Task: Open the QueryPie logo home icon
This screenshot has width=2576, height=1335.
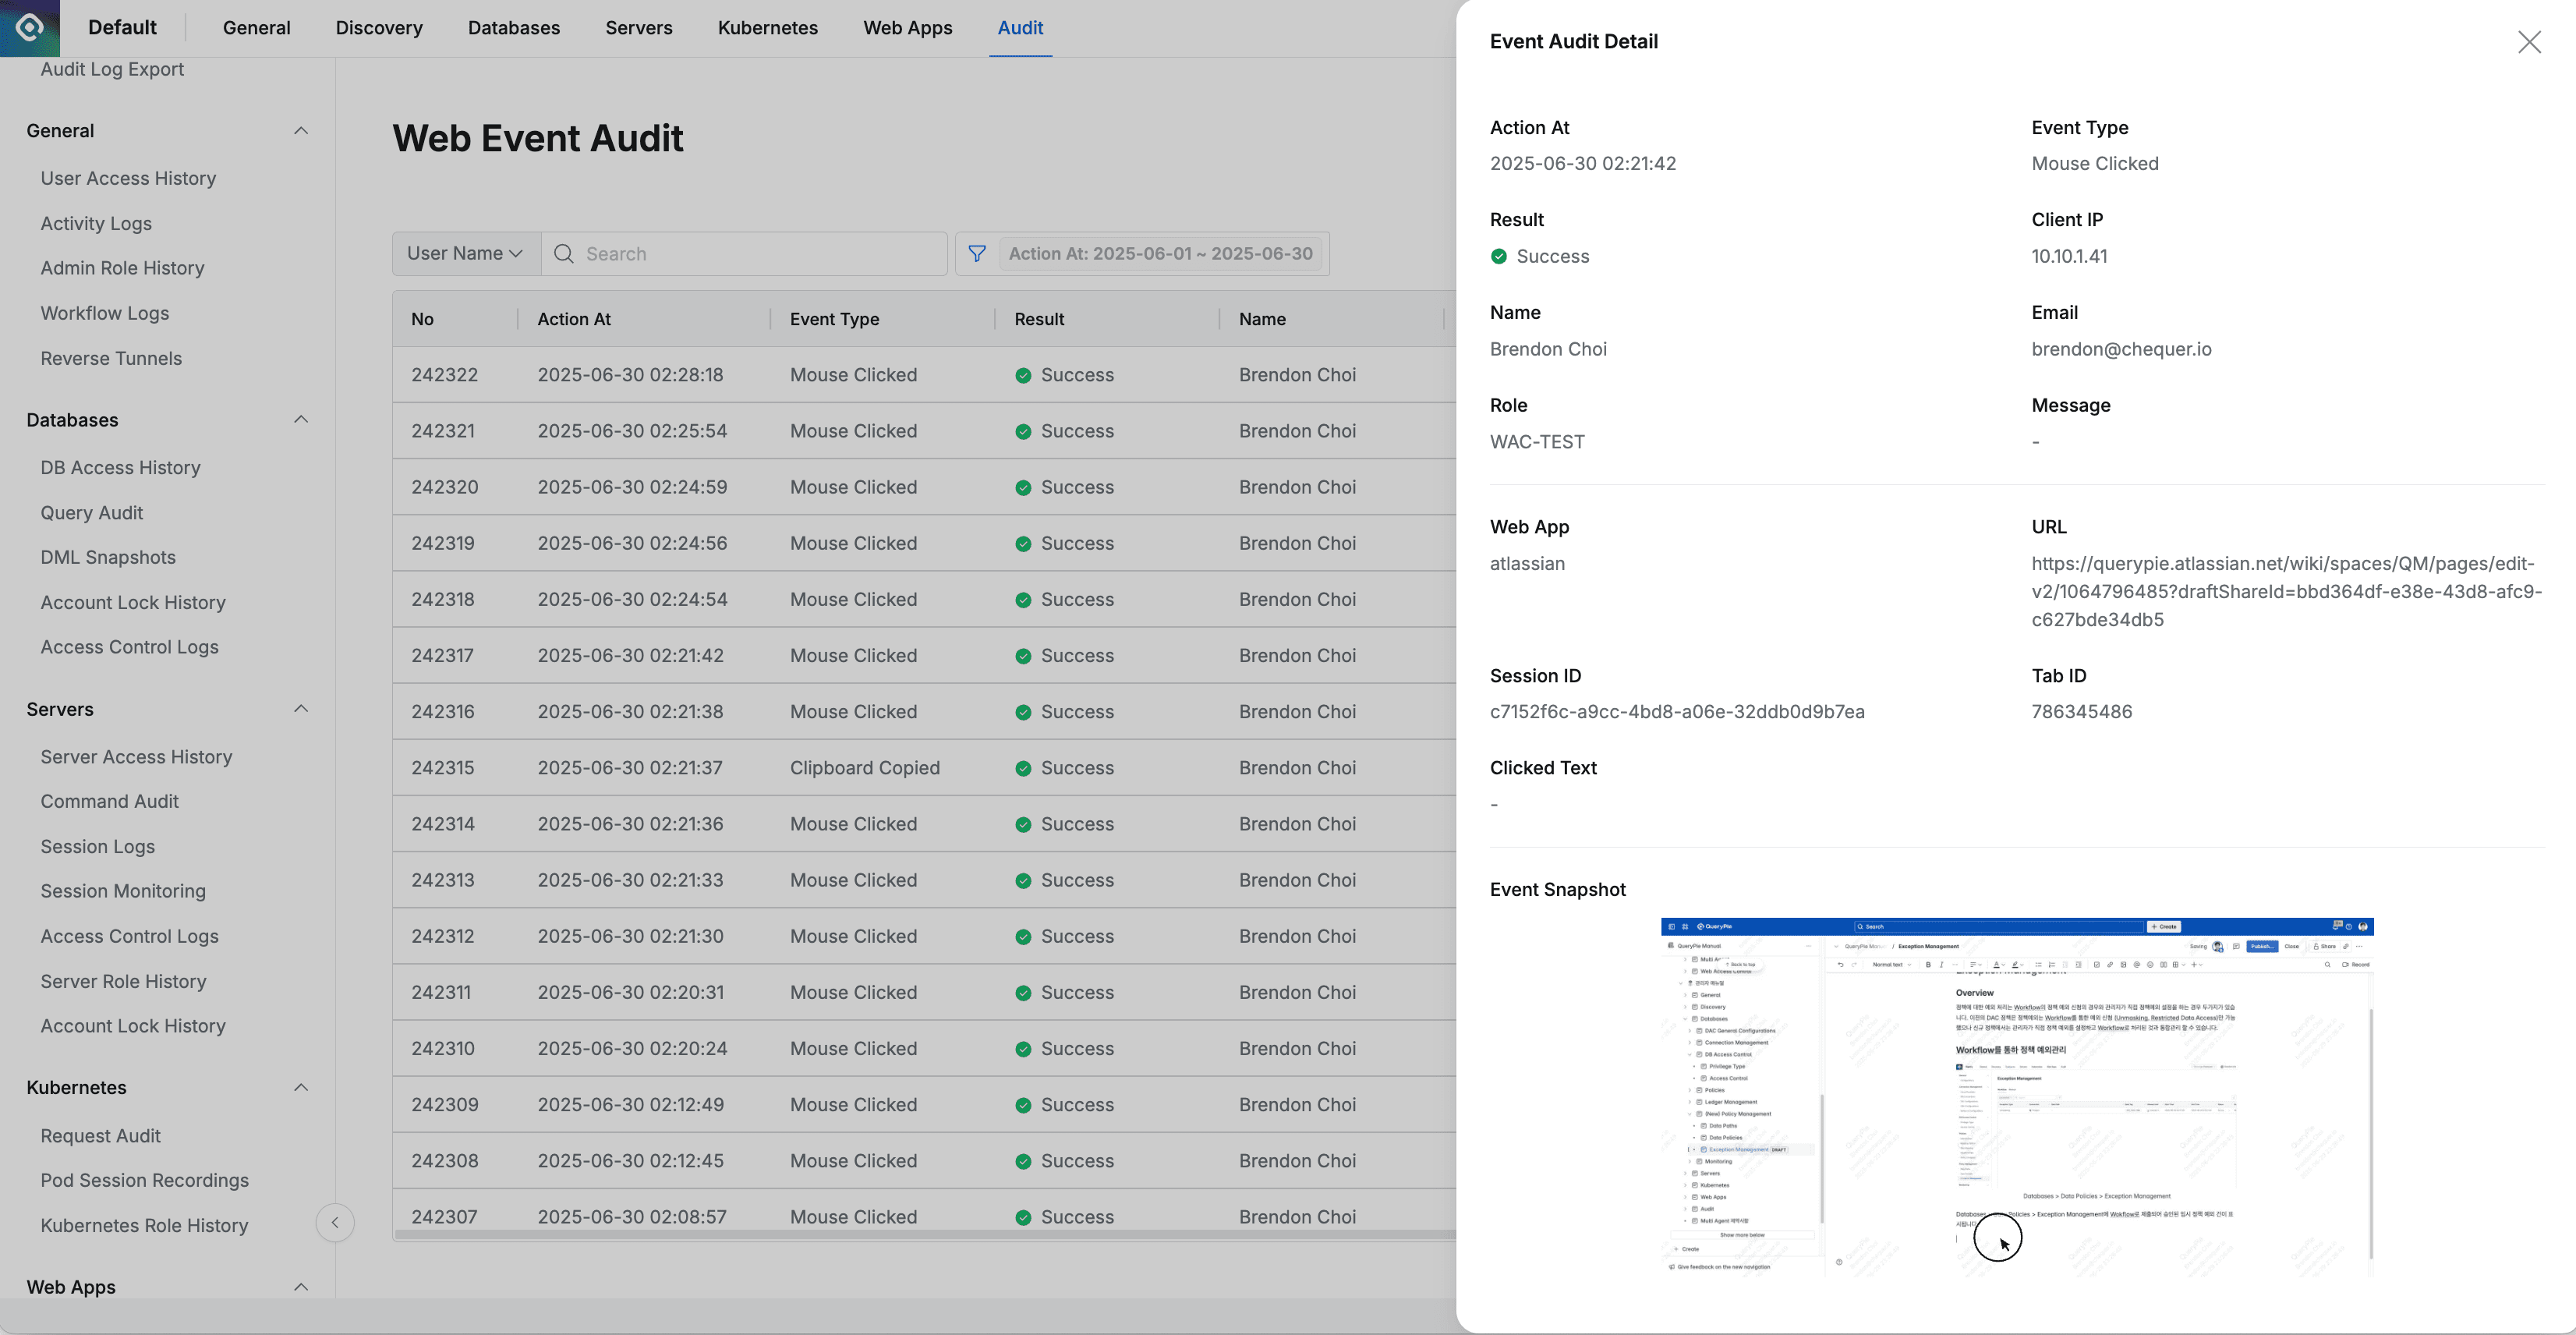Action: tap(29, 27)
